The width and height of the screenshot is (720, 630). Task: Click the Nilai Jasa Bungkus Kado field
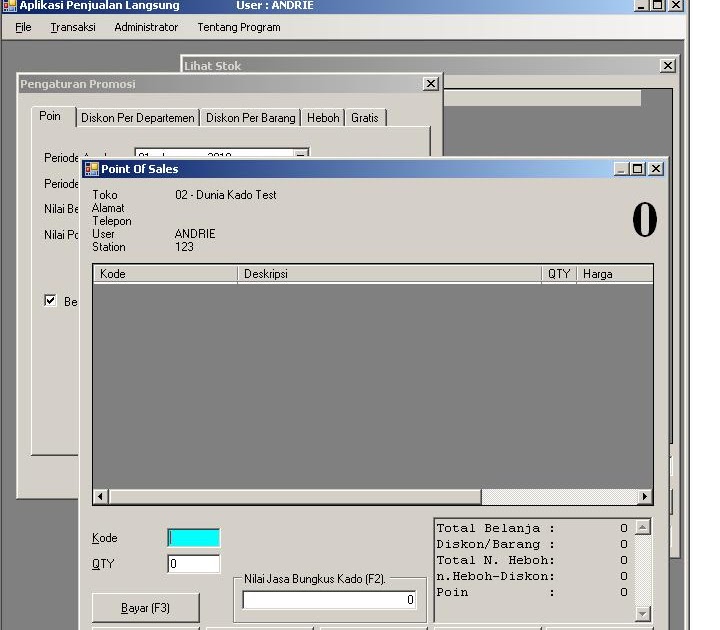coord(329,600)
